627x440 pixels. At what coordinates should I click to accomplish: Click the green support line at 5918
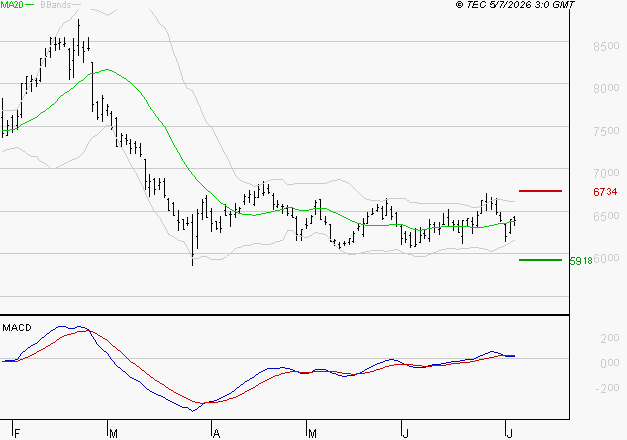click(x=540, y=260)
